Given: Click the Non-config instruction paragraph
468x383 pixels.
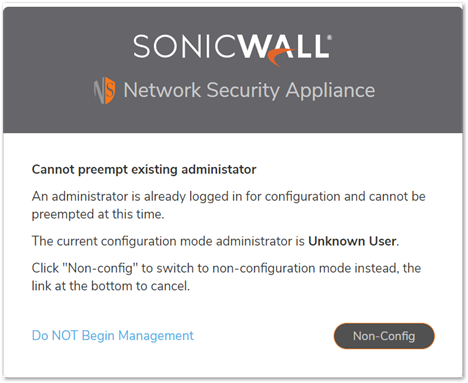Looking at the screenshot, I should [x=226, y=277].
